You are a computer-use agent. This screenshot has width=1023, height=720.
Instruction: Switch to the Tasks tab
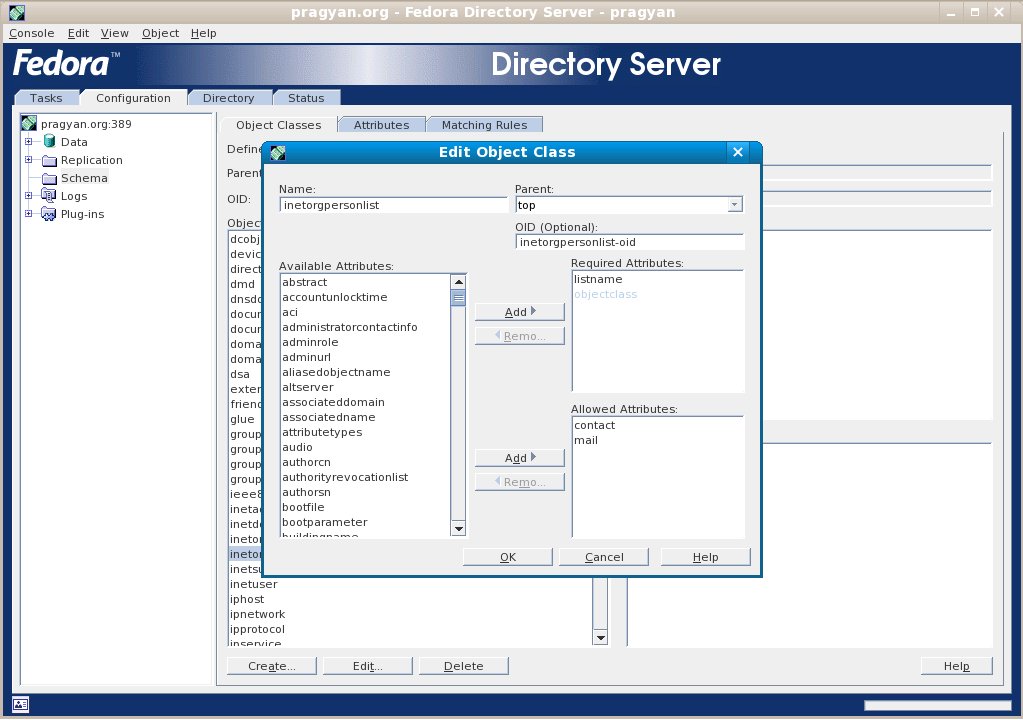click(x=46, y=98)
